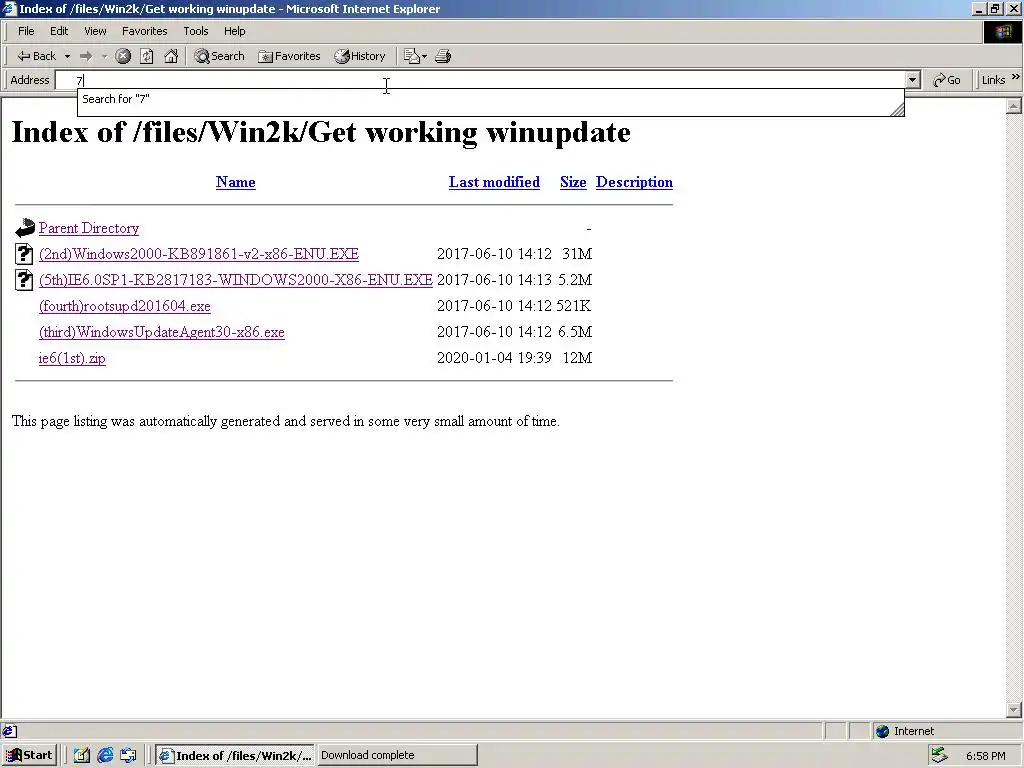Screen dimensions: 1024x768
Task: Click the Forward arrow button
Action: (86, 56)
